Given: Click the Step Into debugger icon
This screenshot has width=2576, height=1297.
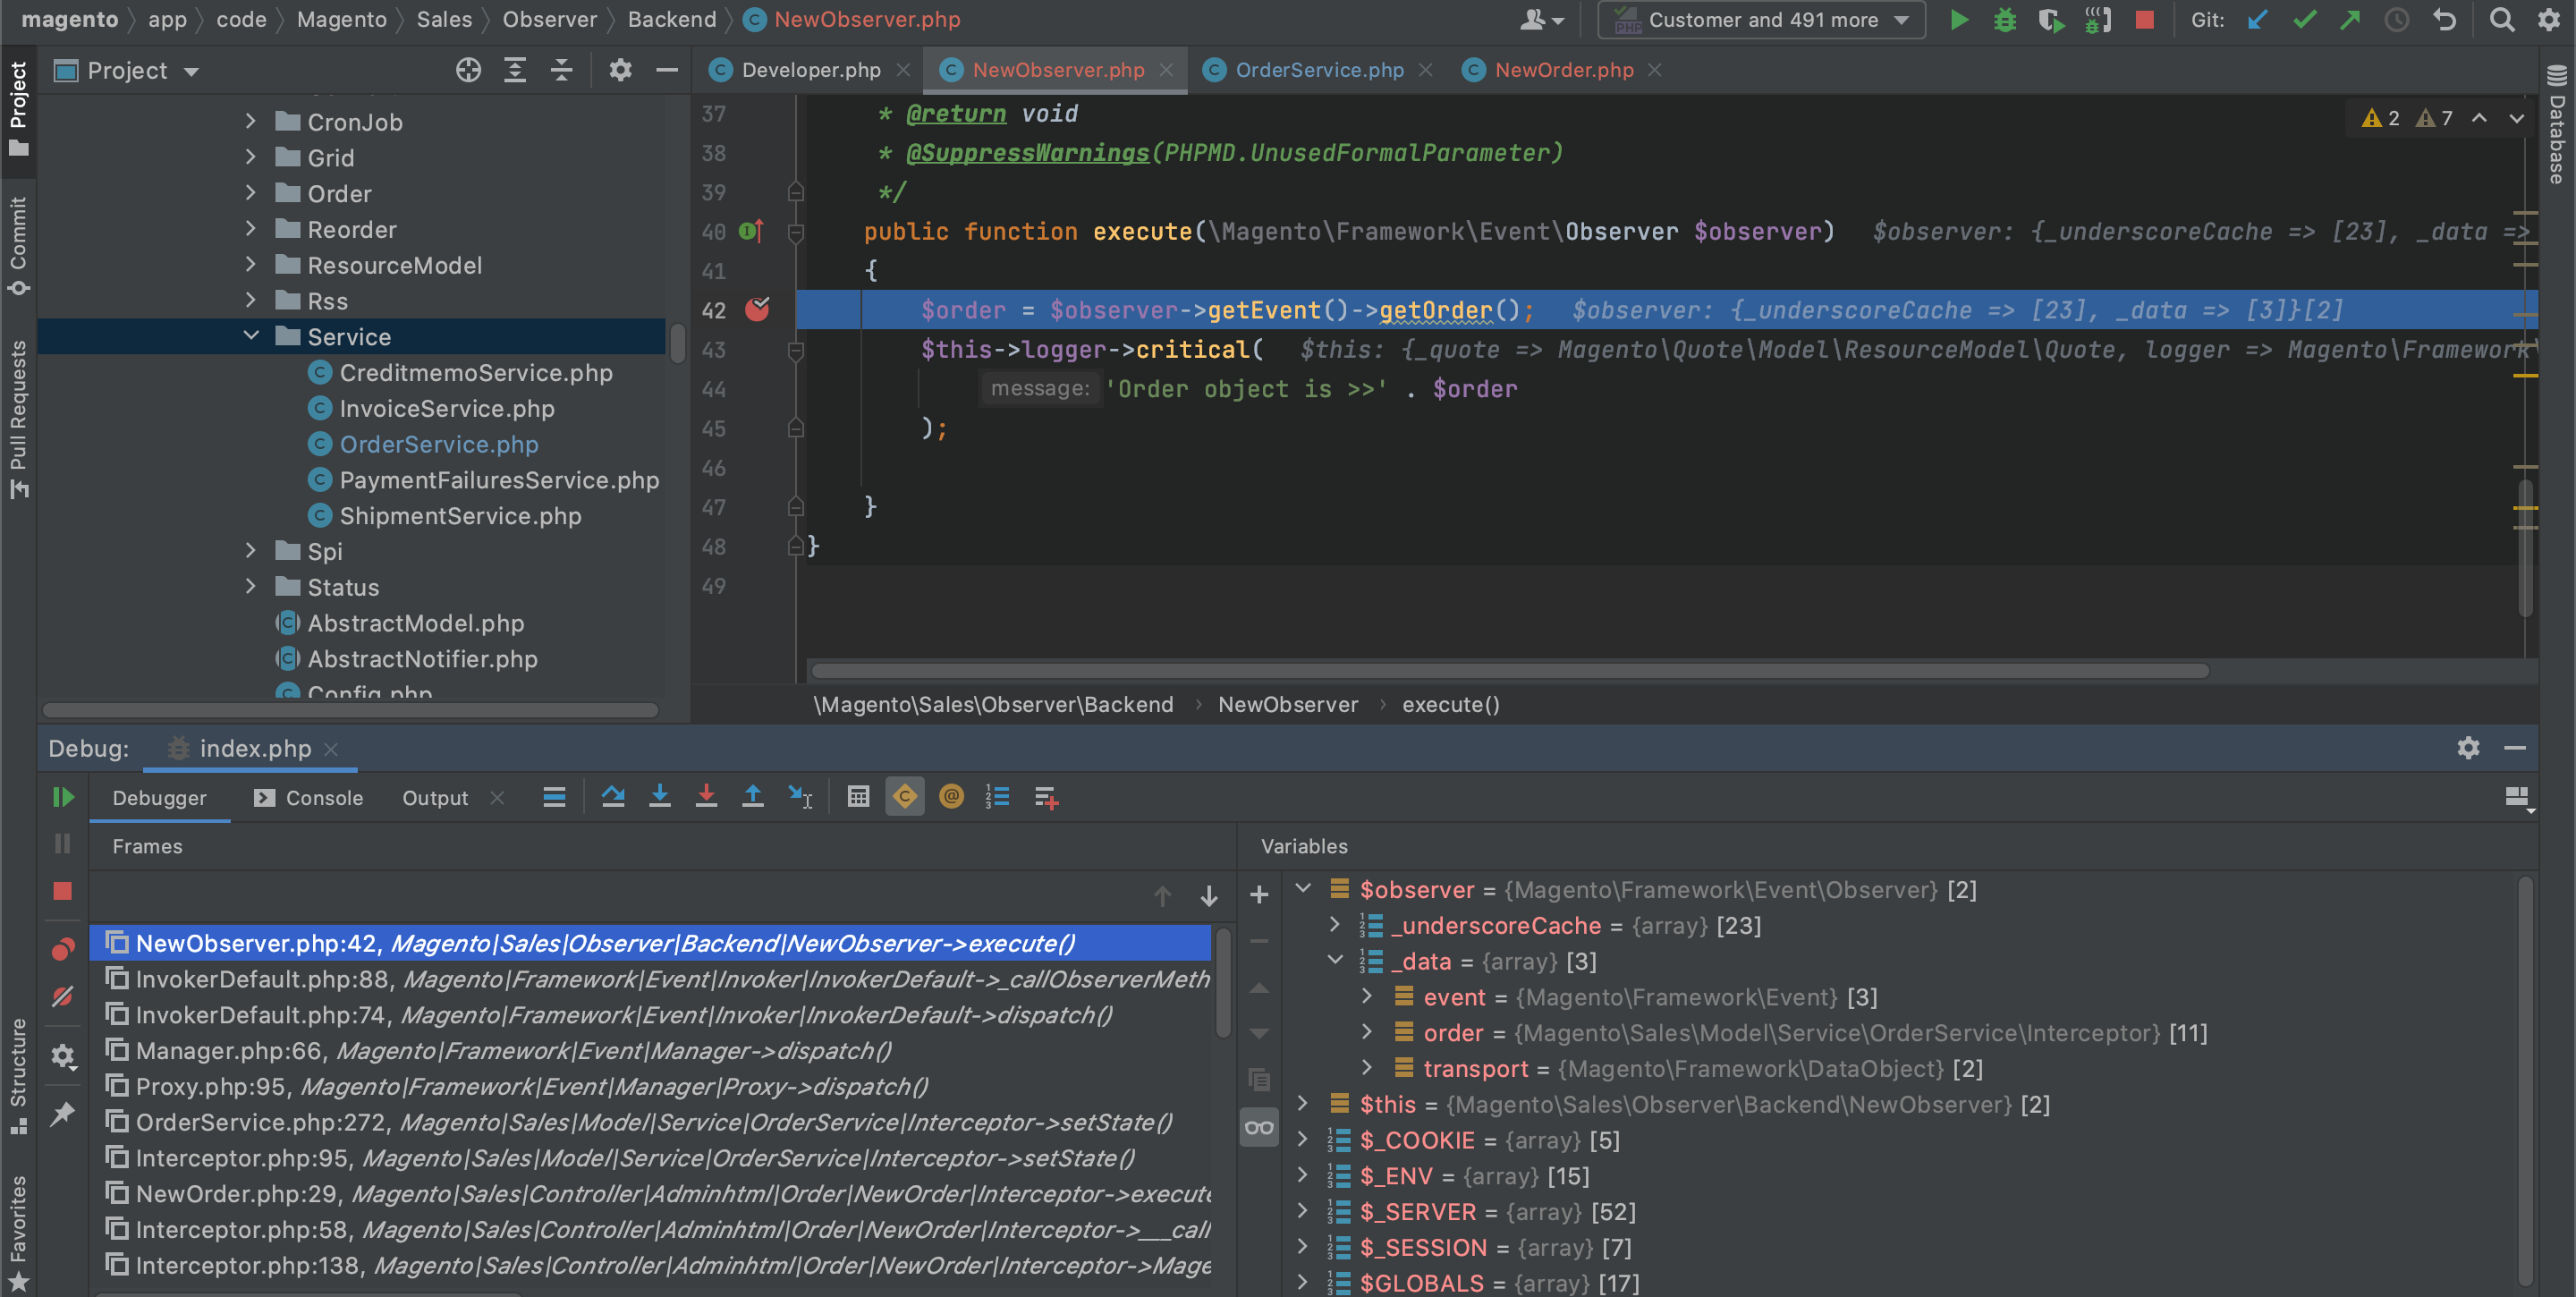Looking at the screenshot, I should tap(660, 797).
